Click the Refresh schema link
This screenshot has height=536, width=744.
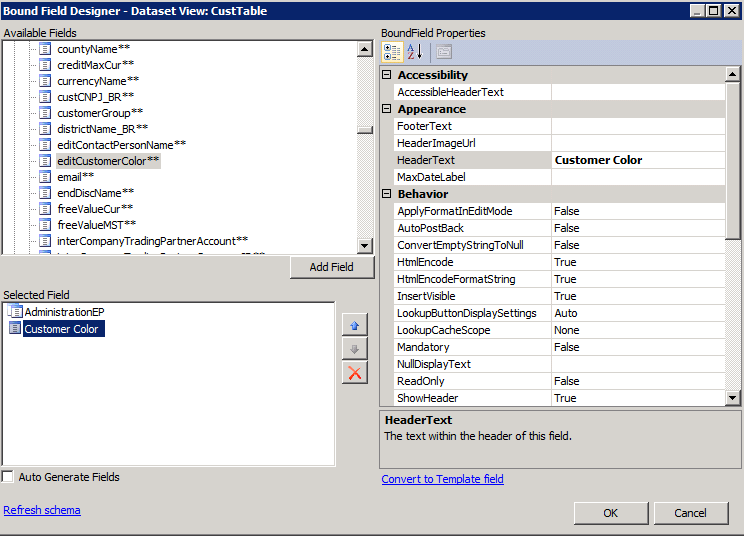pyautogui.click(x=42, y=510)
